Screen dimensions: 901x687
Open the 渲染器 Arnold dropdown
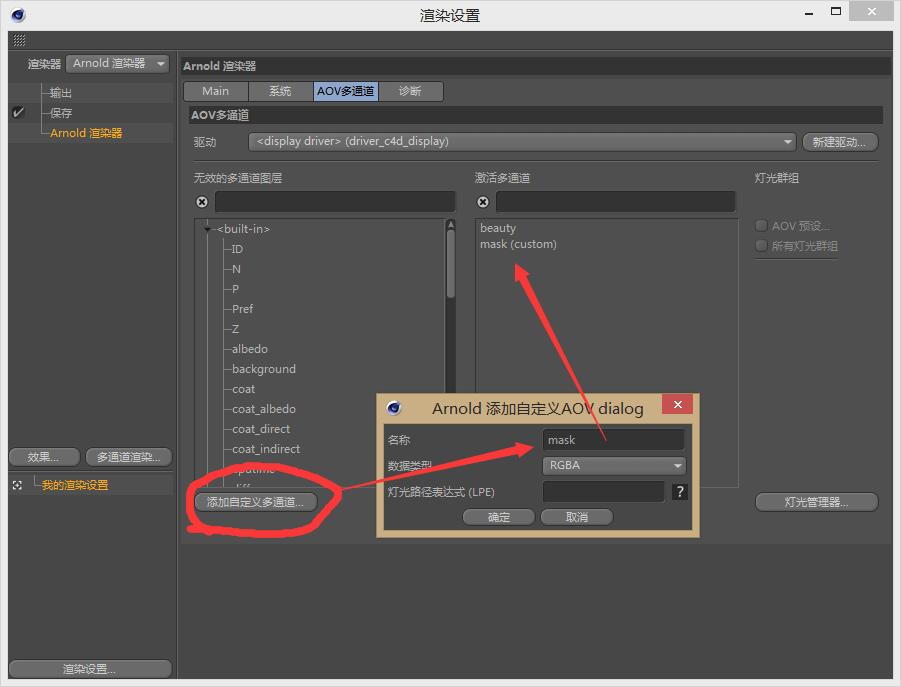pos(117,63)
